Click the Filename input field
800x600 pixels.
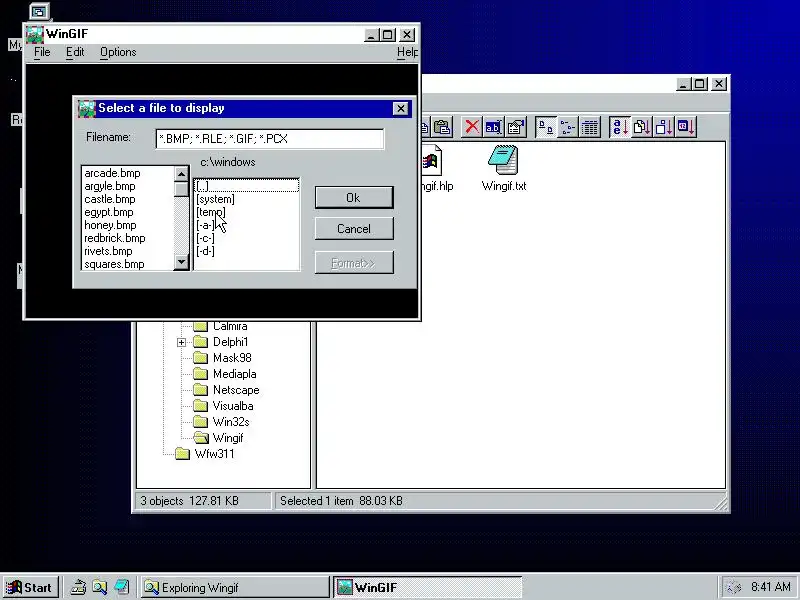270,139
